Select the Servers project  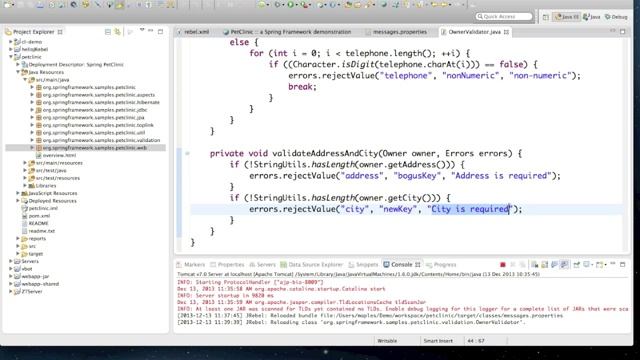point(30,261)
